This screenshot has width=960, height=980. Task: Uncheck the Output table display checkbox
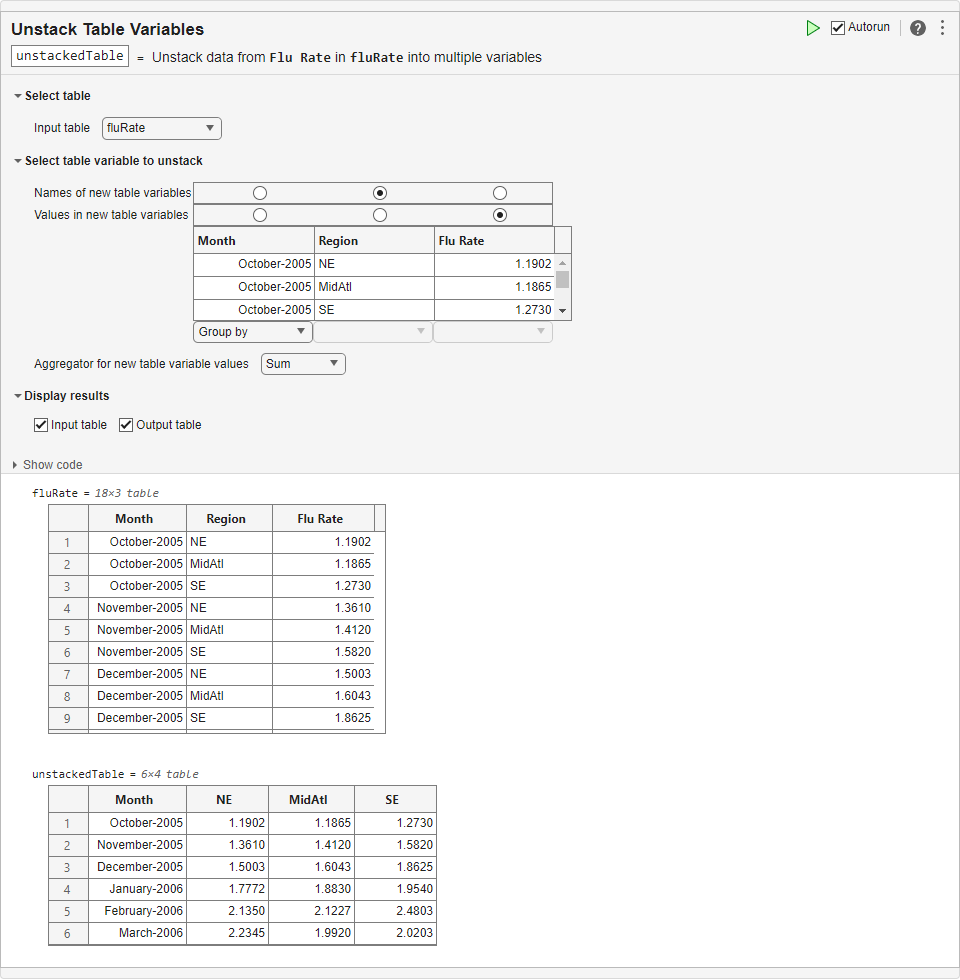point(126,425)
